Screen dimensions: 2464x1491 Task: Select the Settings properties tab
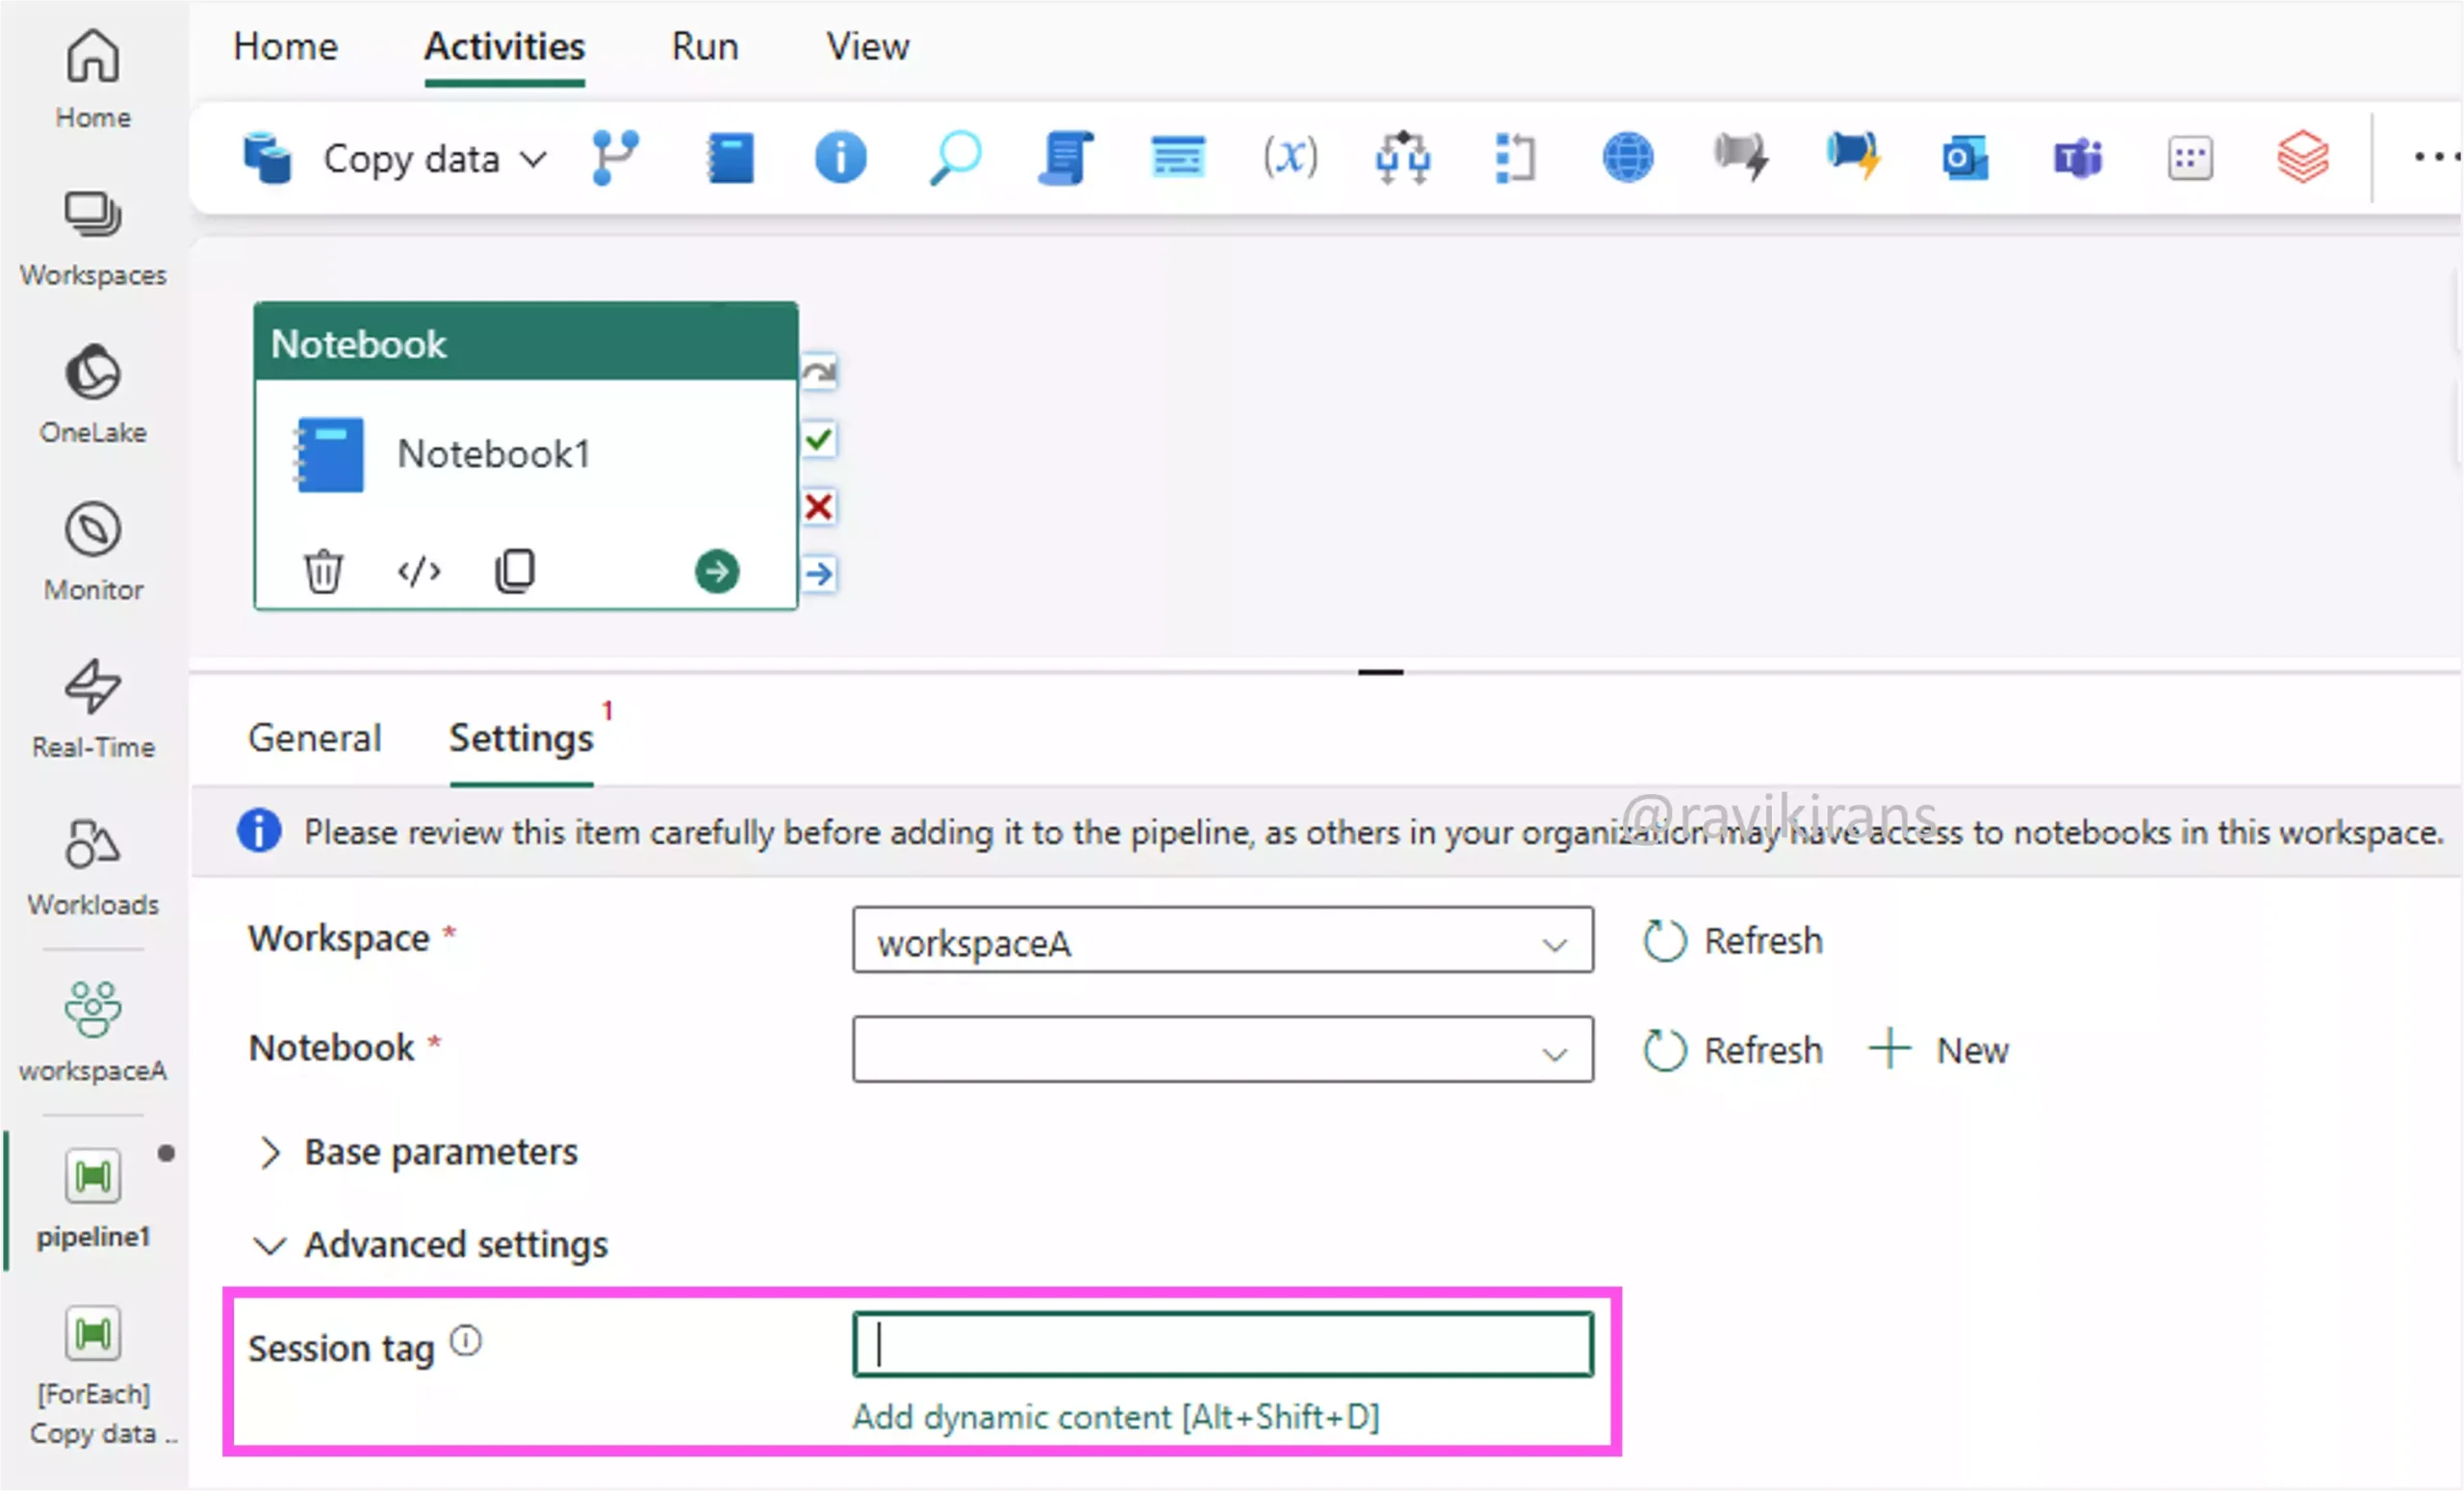[521, 738]
